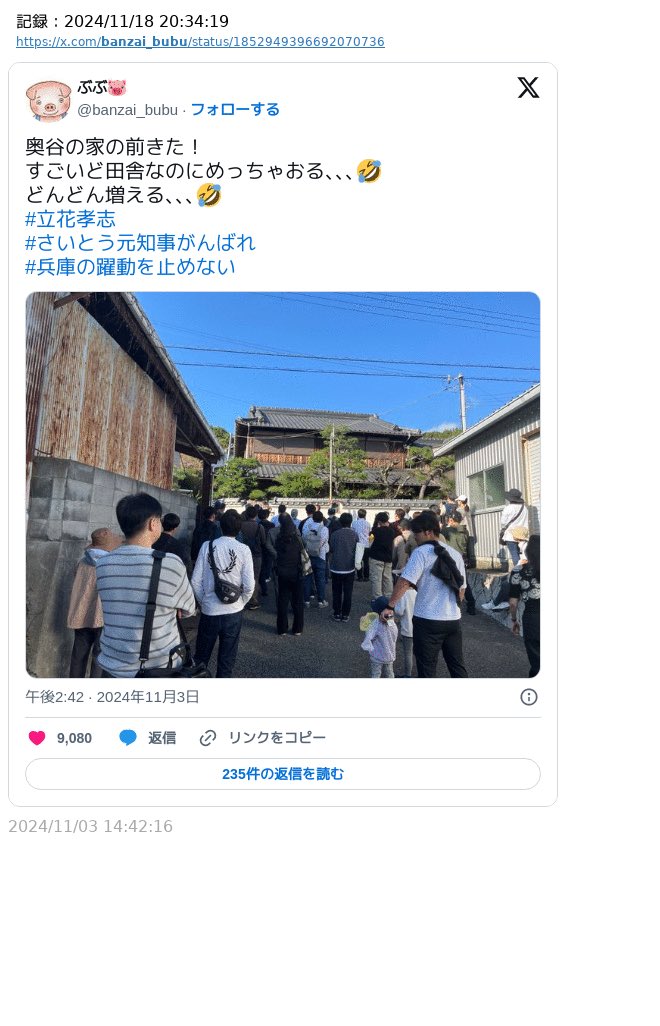
Task: Open hashtag #さいとう元知事がんばれ
Action: [x=140, y=243]
